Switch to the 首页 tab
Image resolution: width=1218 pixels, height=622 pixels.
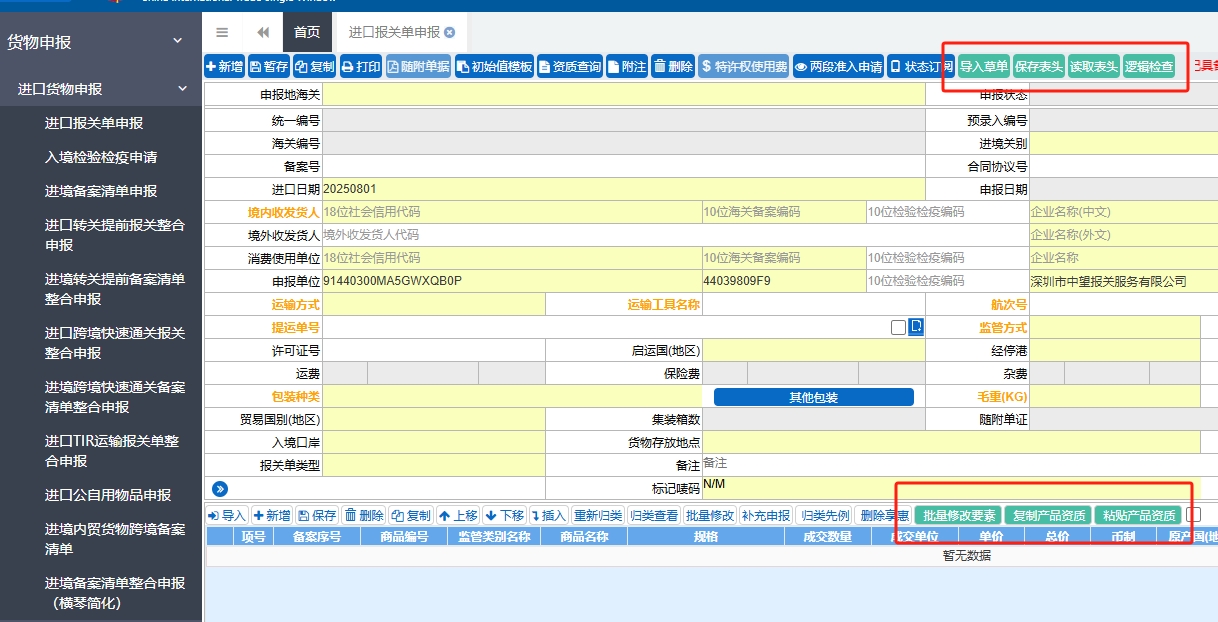tap(307, 32)
